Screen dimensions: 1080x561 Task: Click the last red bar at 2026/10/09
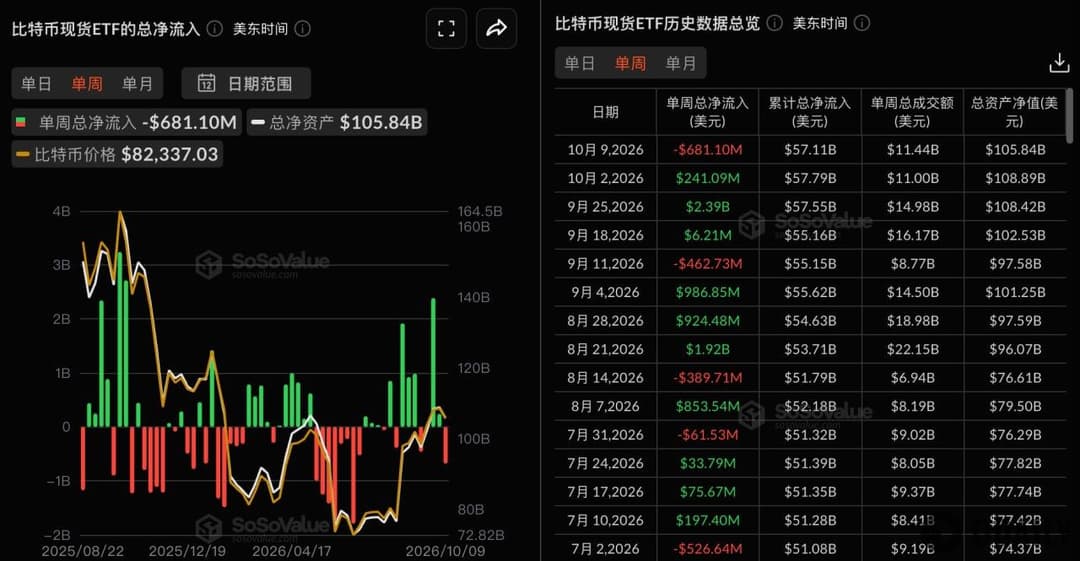[x=446, y=445]
